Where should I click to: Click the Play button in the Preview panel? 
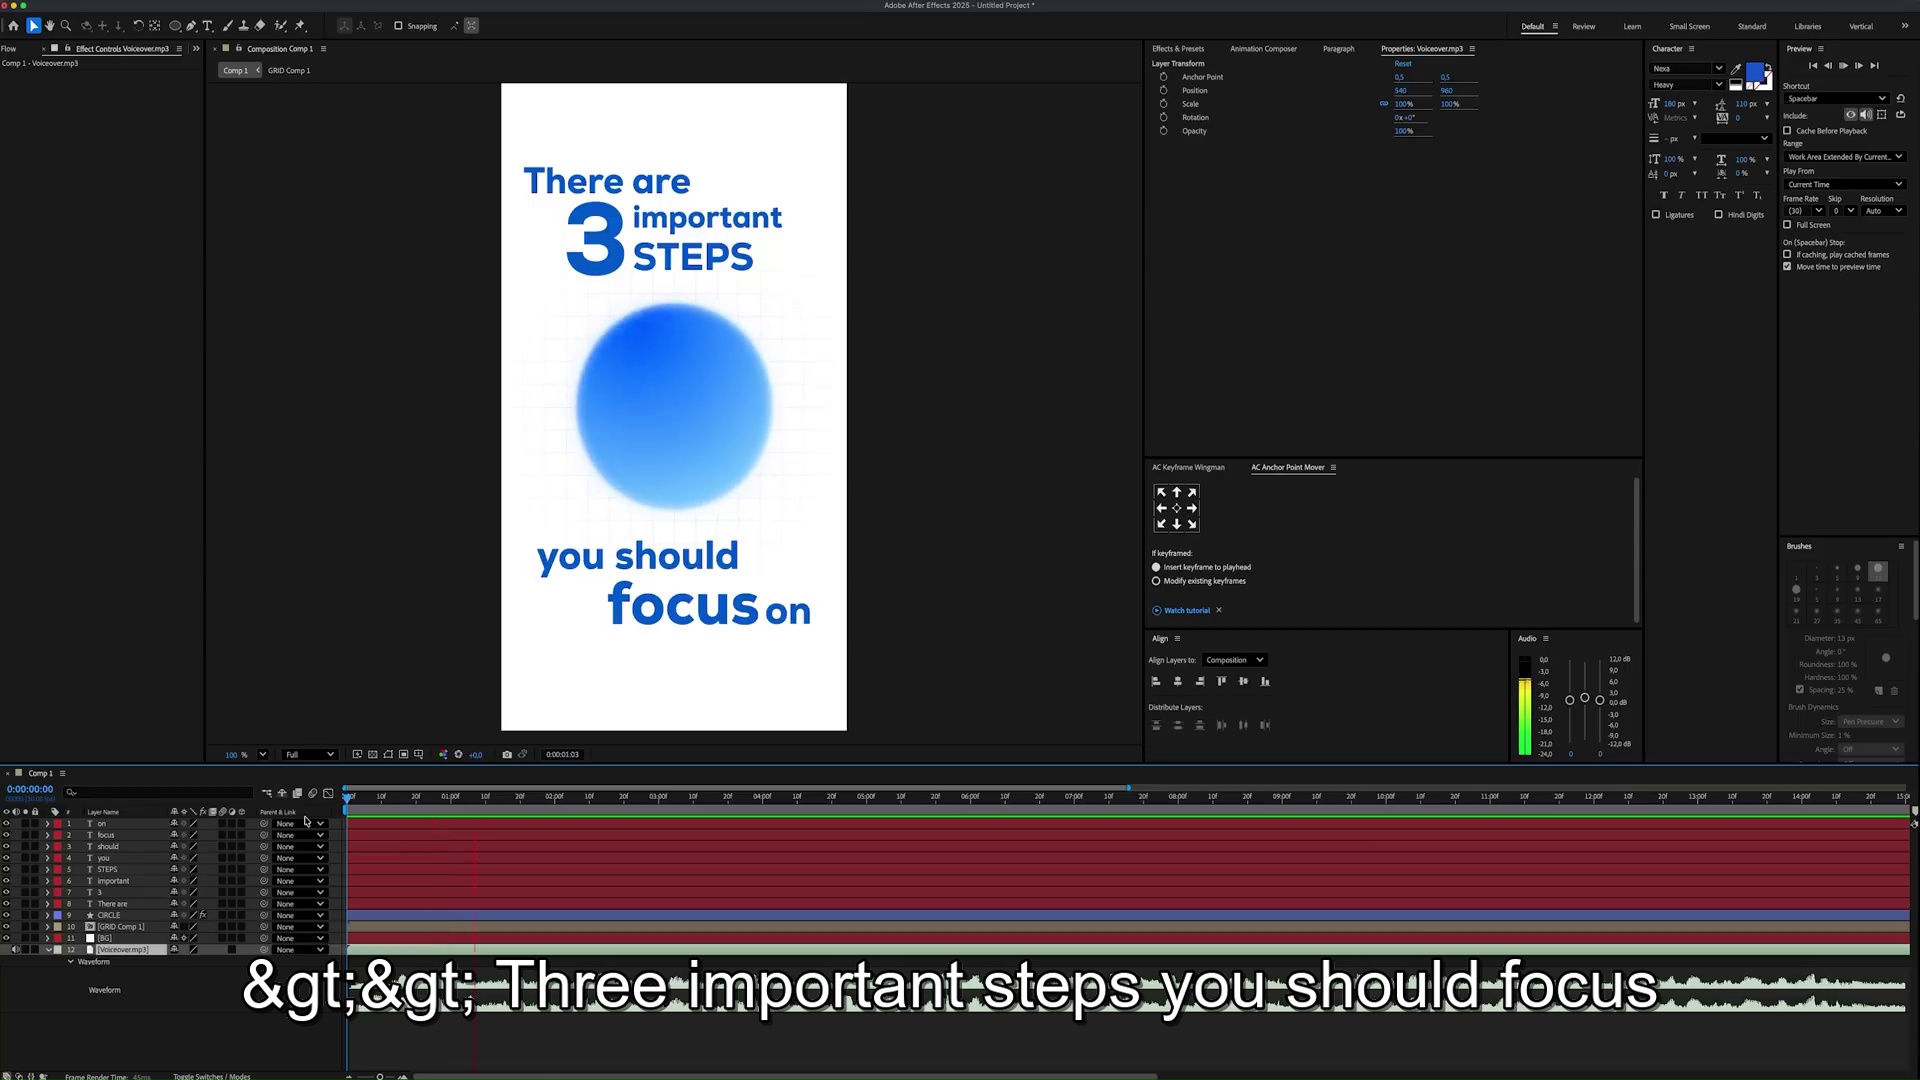coord(1843,66)
